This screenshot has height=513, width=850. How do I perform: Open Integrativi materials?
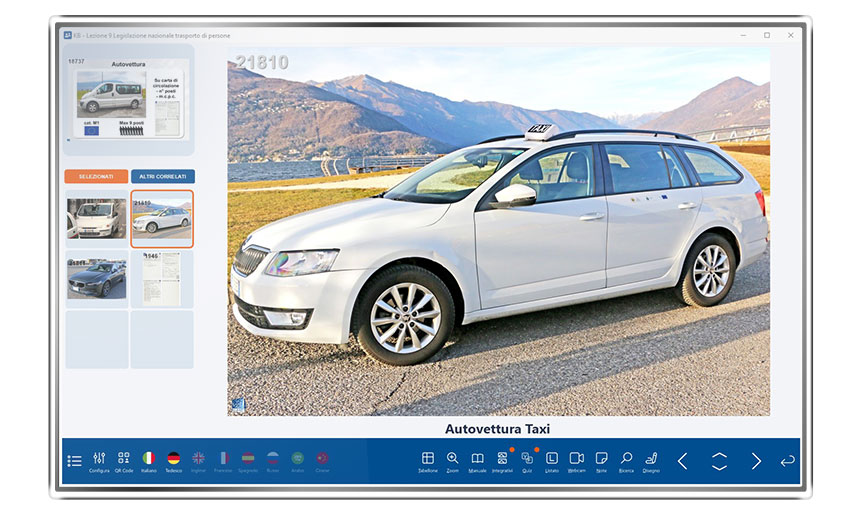[502, 460]
